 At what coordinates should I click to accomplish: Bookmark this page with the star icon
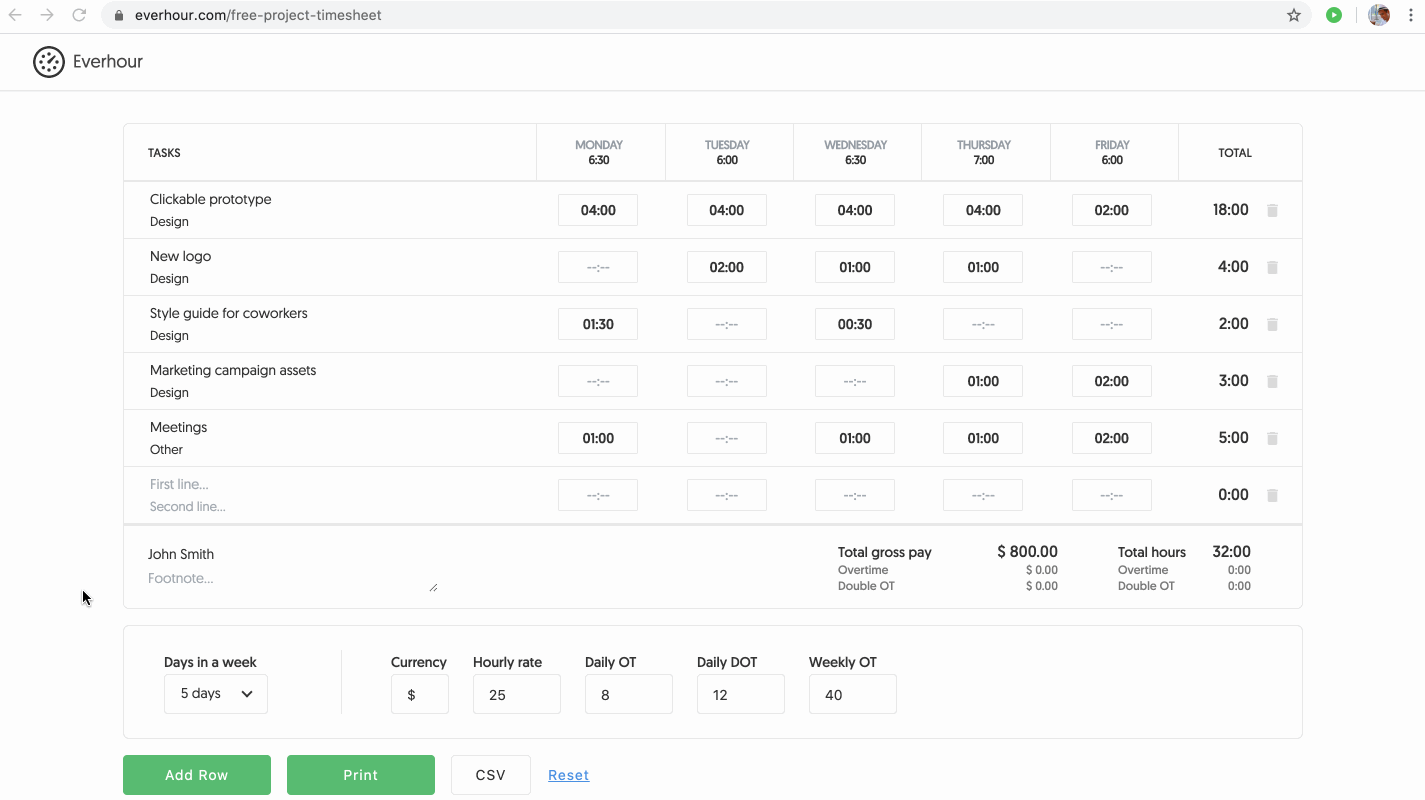pyautogui.click(x=1294, y=15)
